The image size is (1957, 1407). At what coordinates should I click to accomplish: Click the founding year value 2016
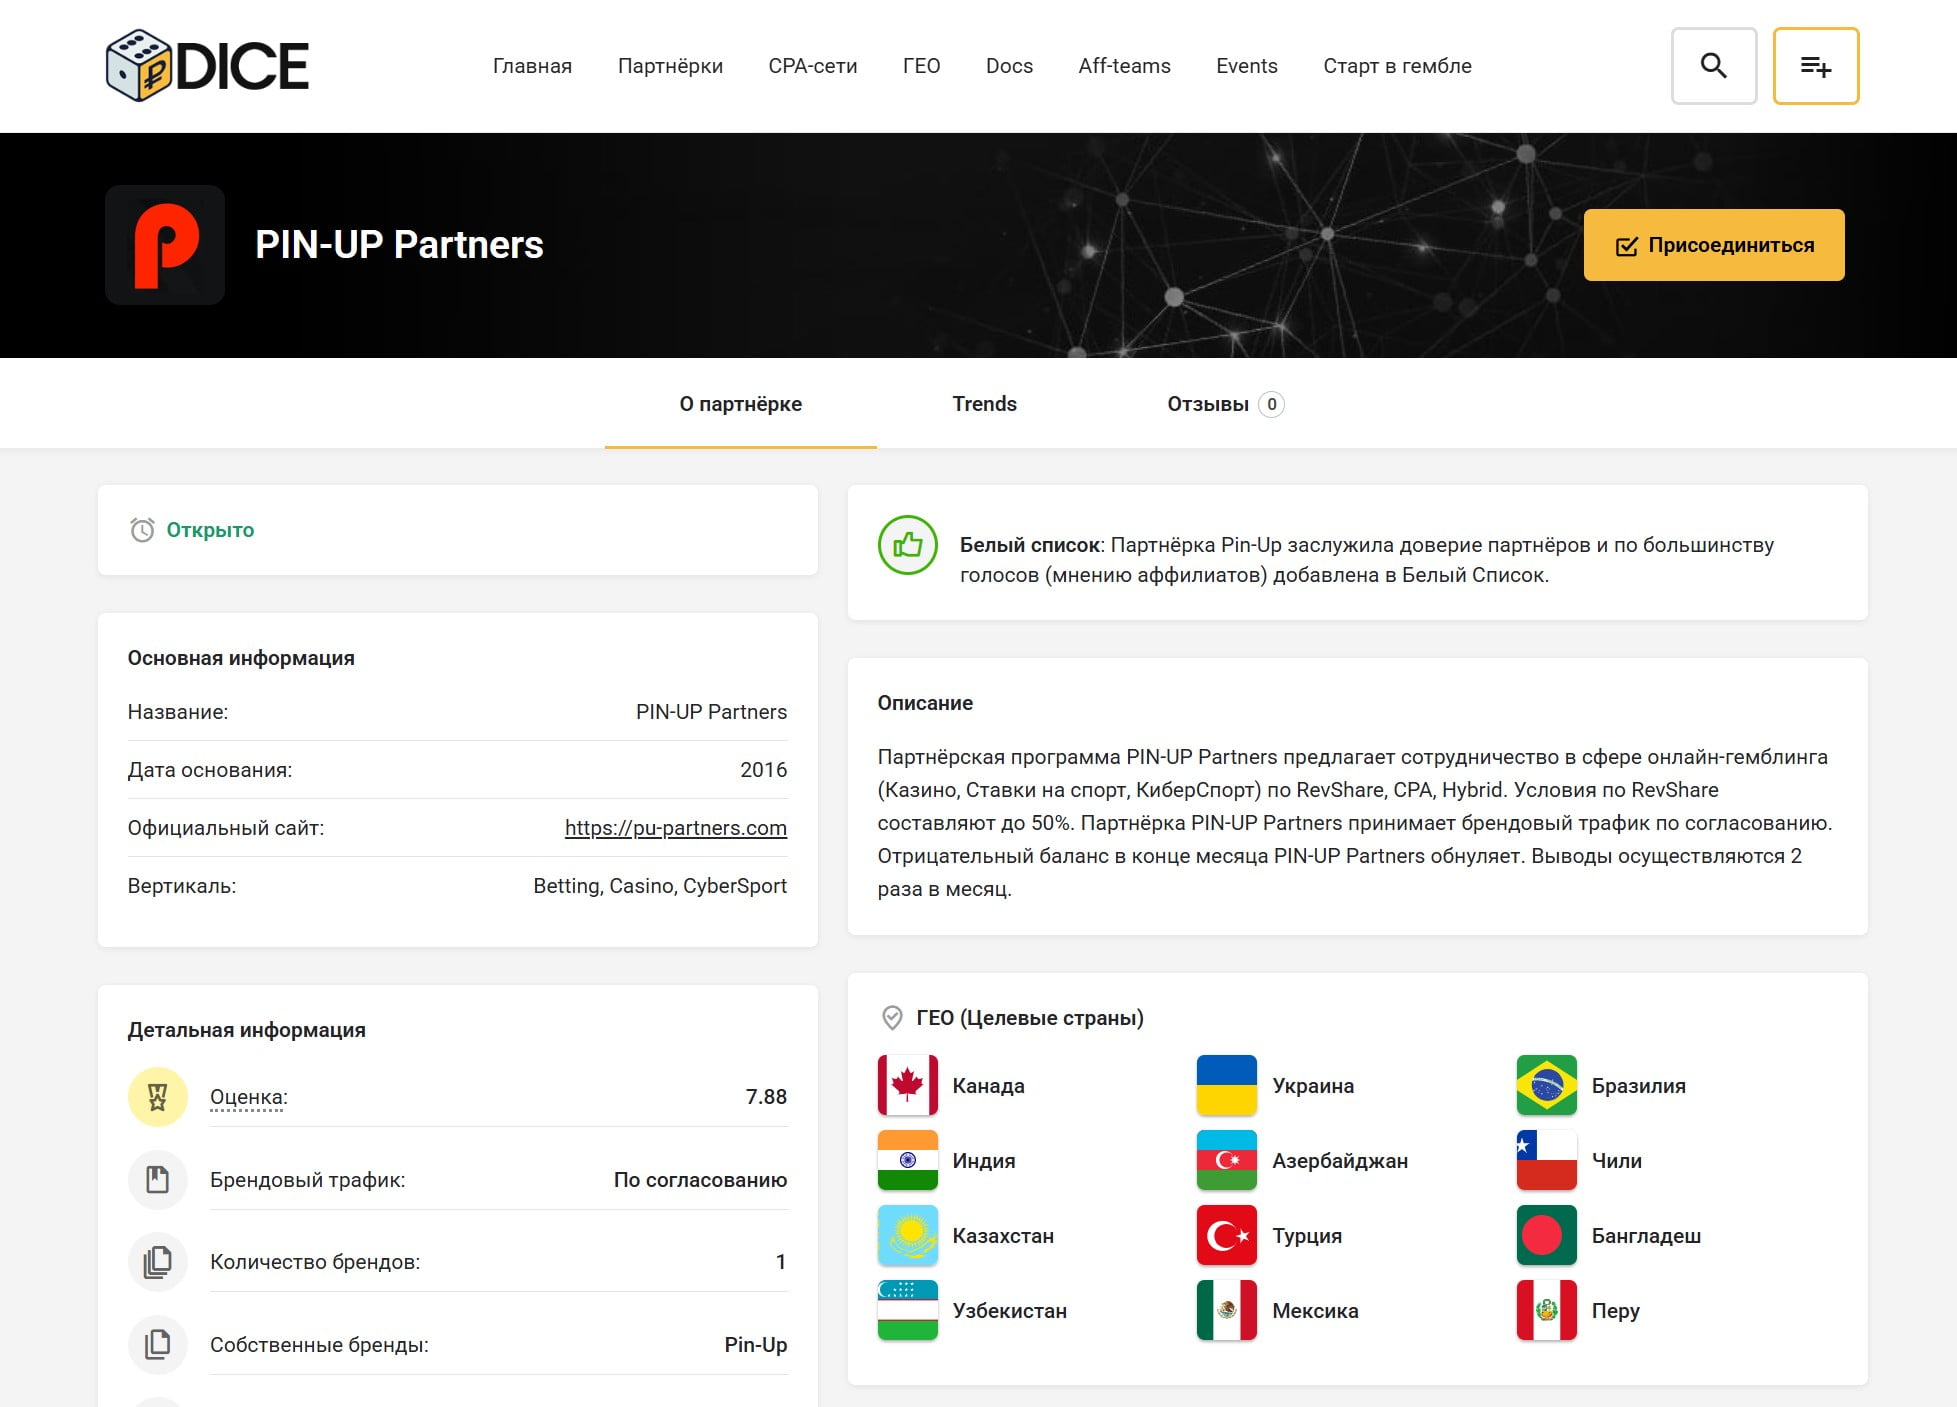click(x=764, y=770)
